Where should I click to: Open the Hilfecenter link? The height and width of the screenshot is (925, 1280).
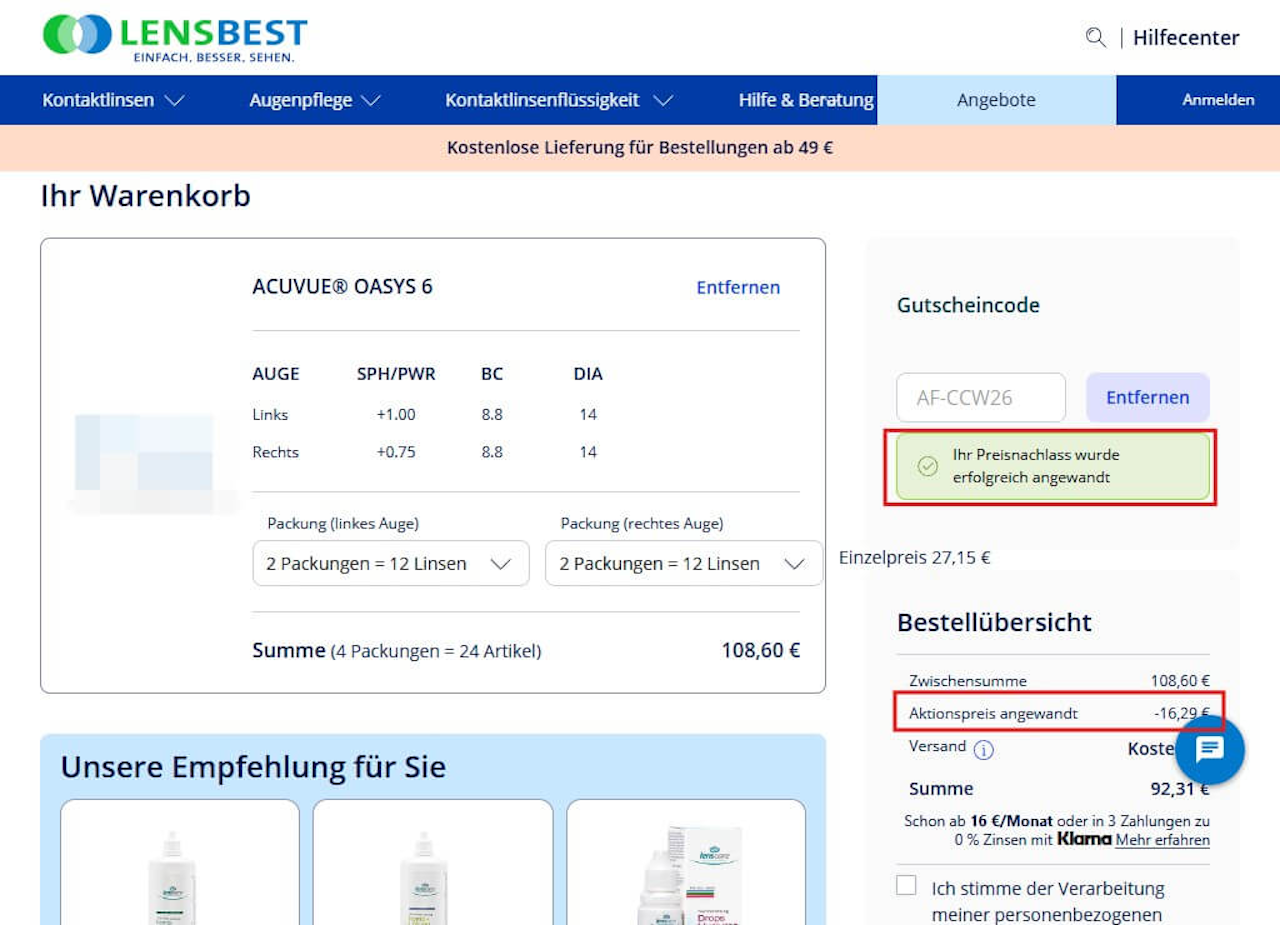tap(1186, 38)
